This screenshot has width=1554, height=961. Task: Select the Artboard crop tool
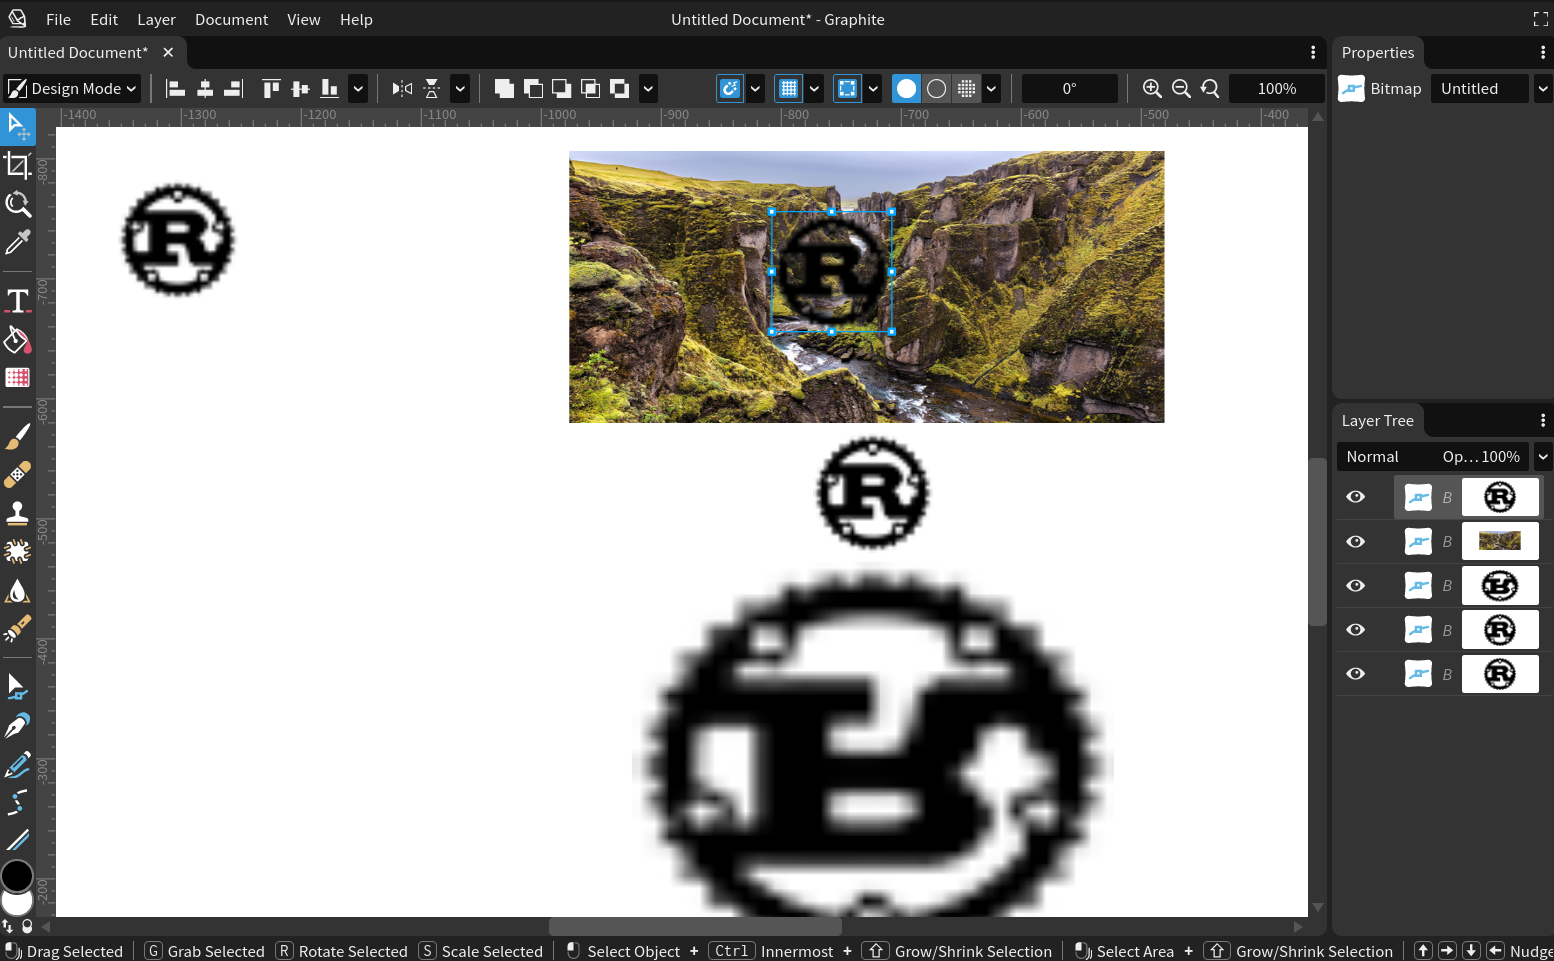click(x=18, y=165)
